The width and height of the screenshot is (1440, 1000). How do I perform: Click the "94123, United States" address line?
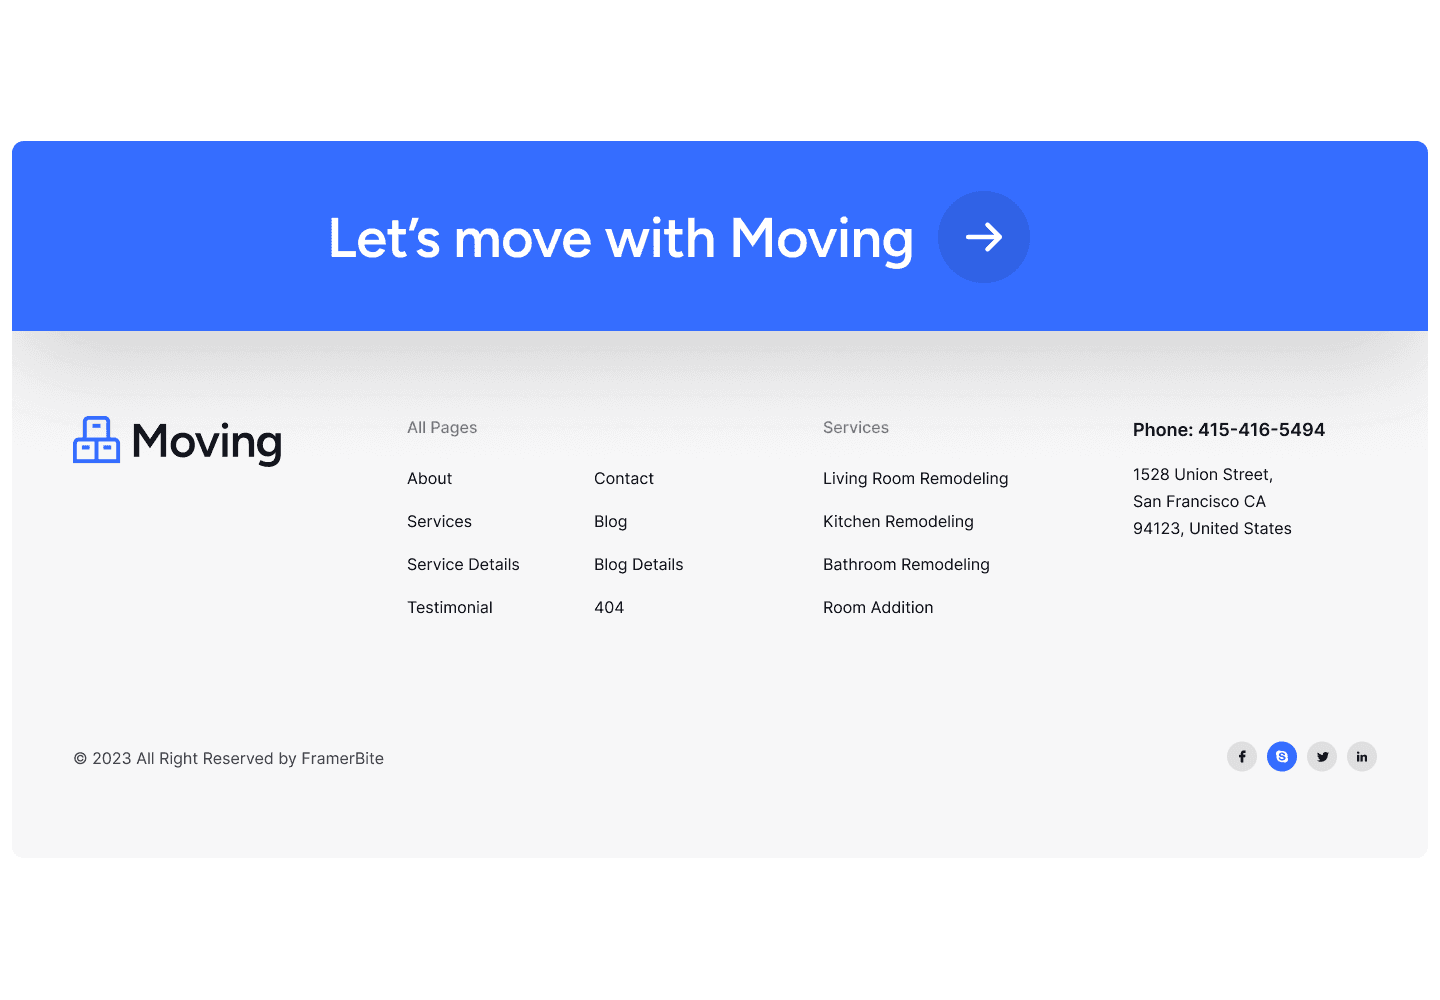(x=1212, y=529)
